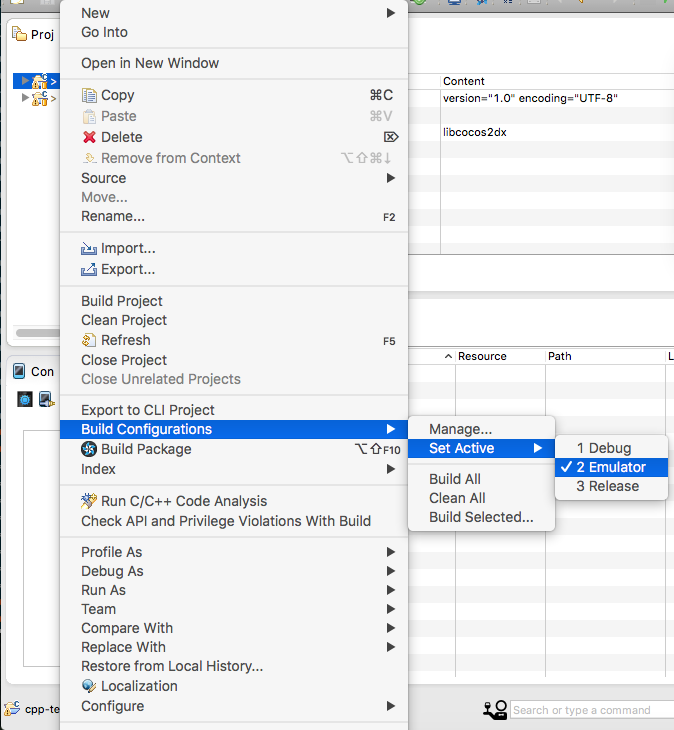674x730 pixels.
Task: Choose Clean Project from context menu
Action: tap(124, 320)
